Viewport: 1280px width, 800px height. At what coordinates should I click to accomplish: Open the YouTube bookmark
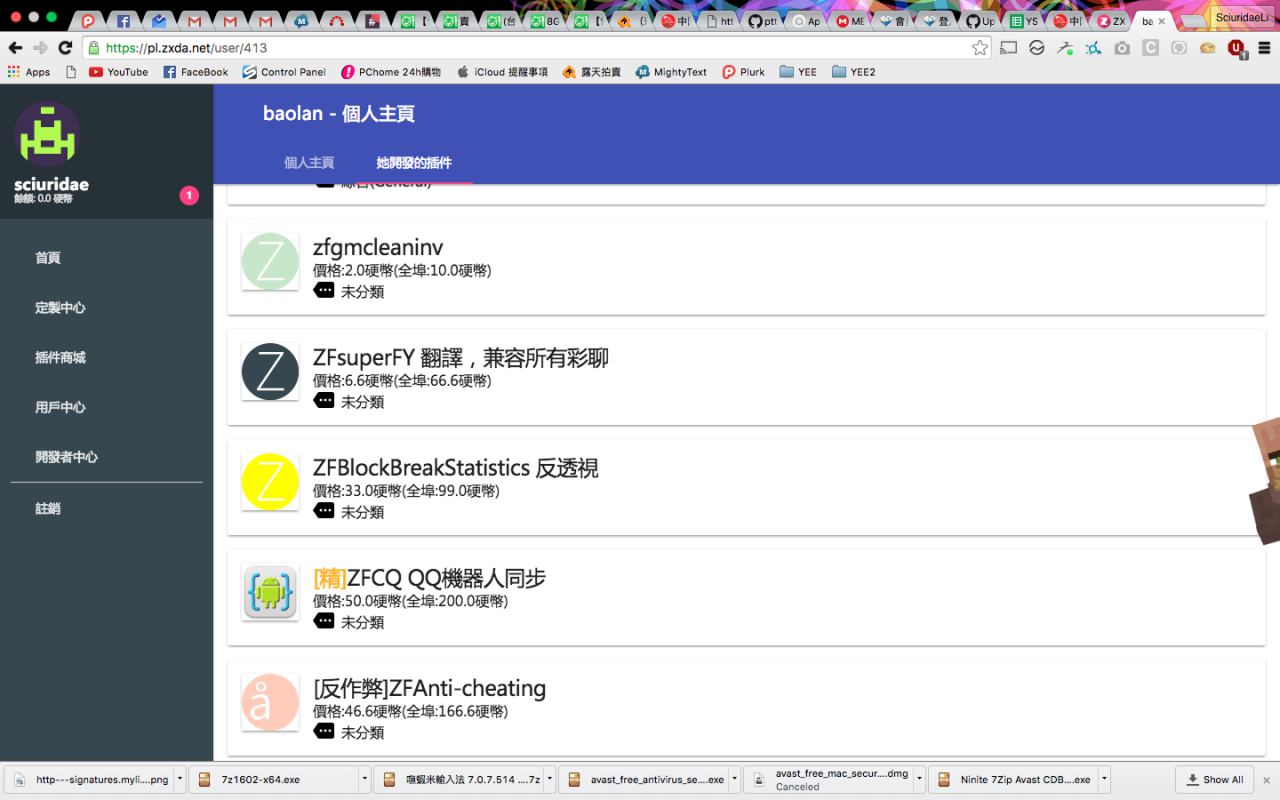pos(118,72)
